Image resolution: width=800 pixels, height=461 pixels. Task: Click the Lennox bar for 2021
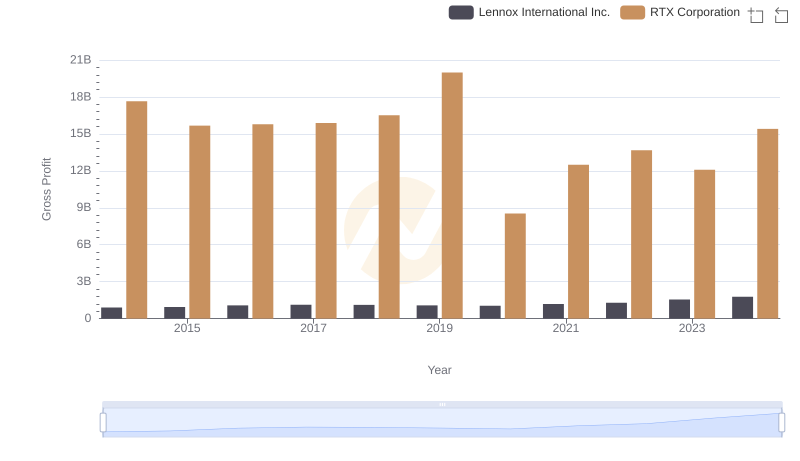click(554, 311)
